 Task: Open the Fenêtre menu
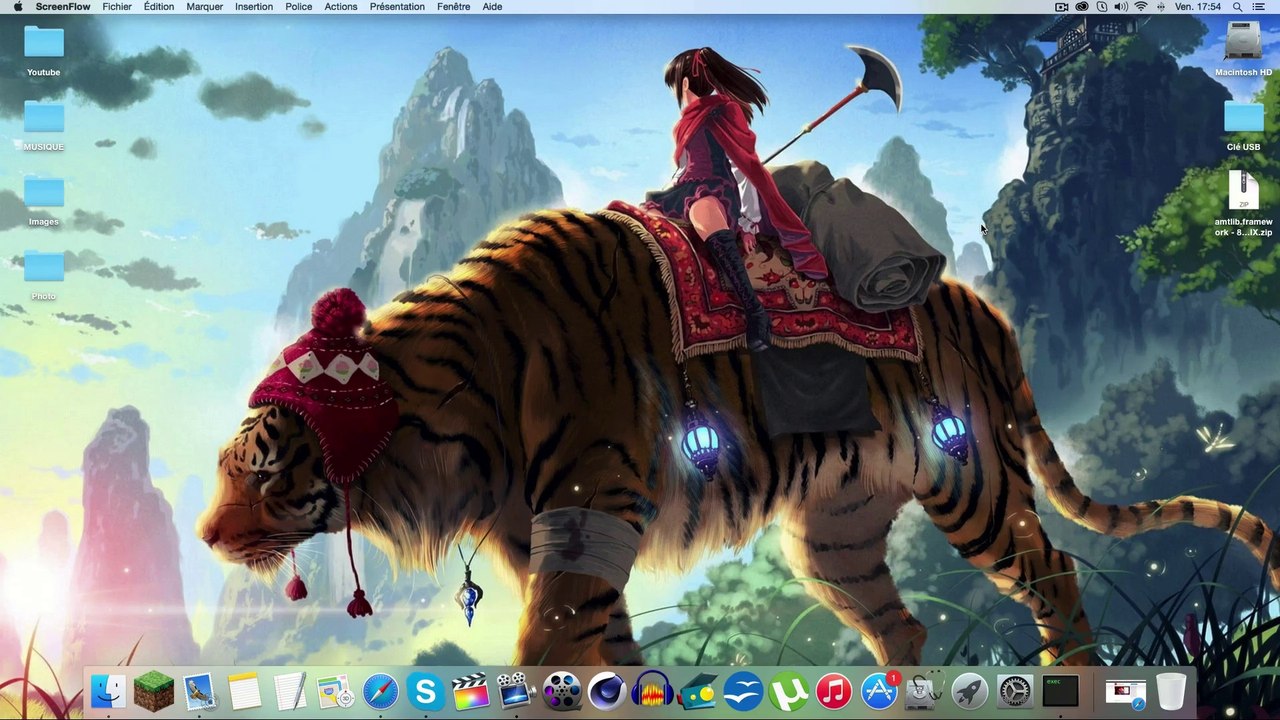(x=454, y=7)
